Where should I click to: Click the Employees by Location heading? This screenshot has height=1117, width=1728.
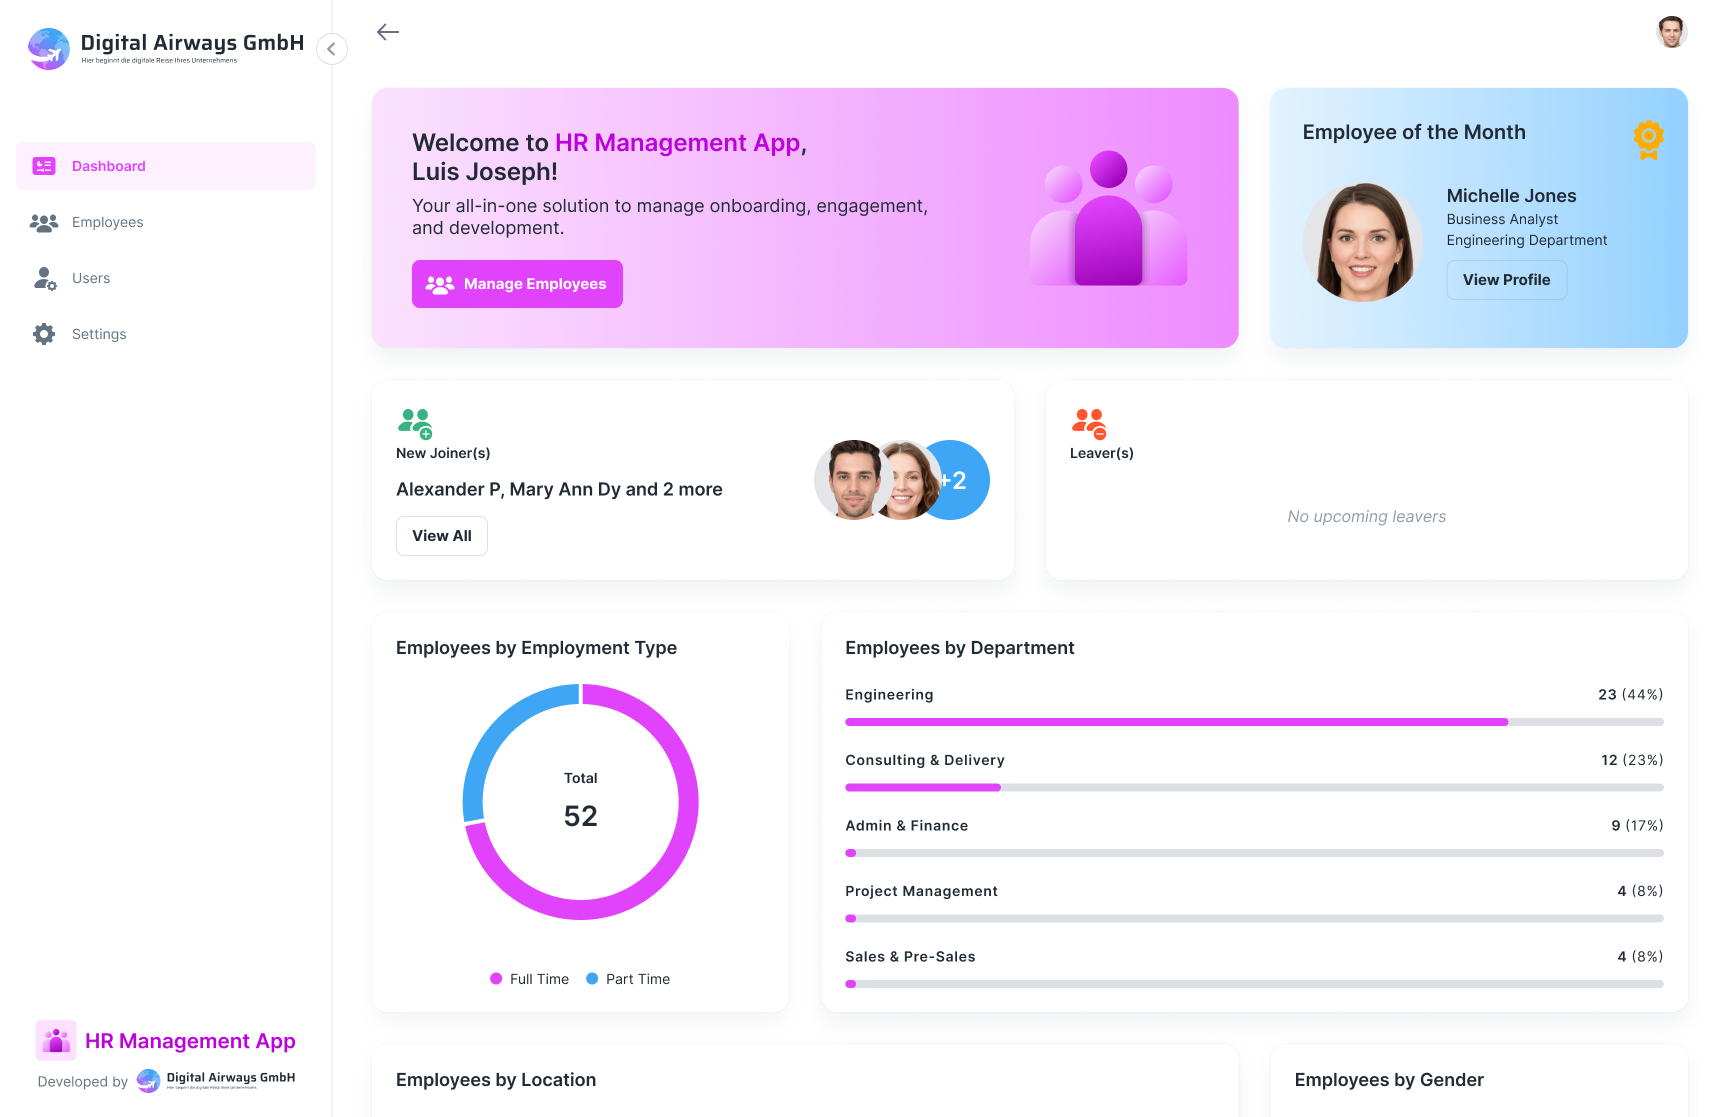(496, 1080)
